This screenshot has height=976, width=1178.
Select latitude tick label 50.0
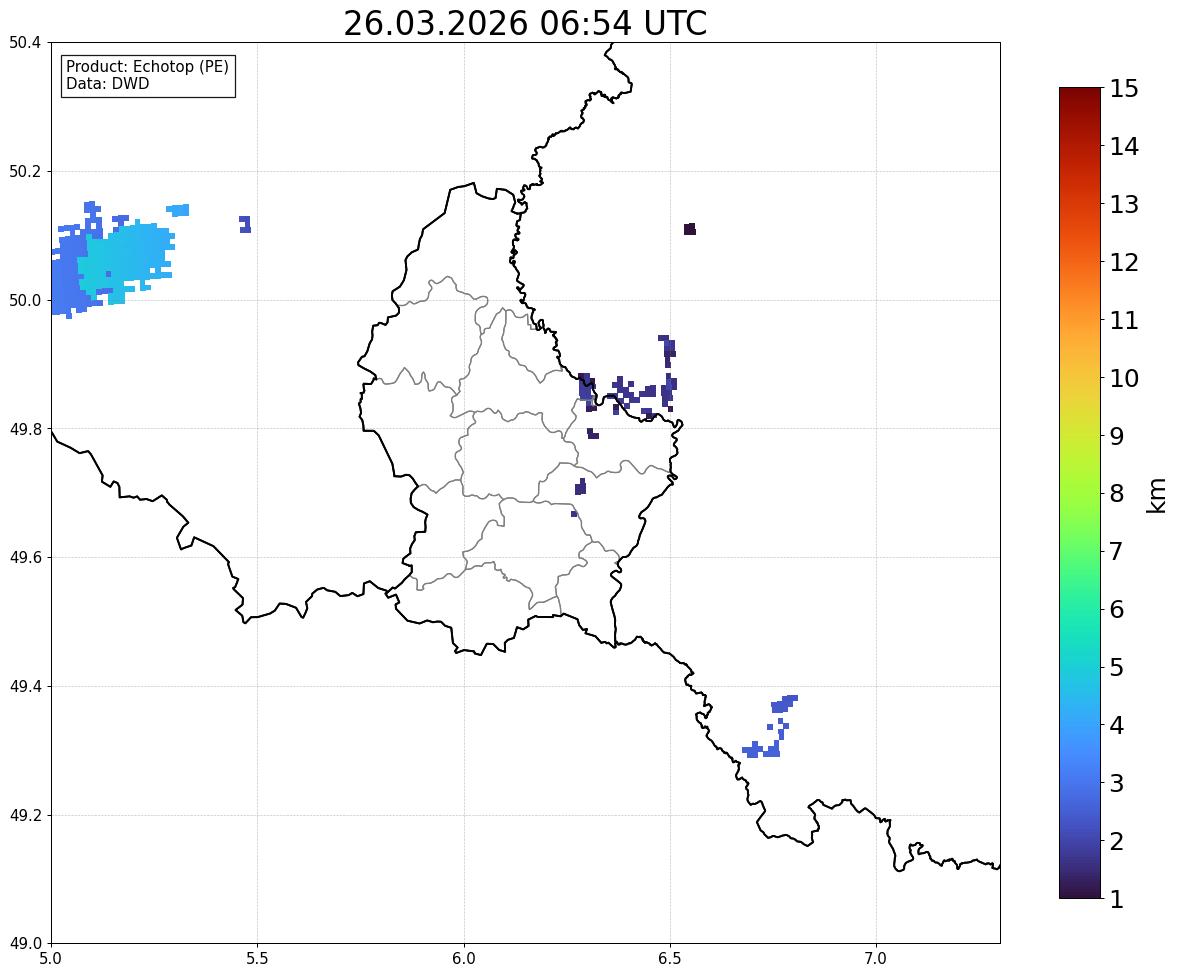(25, 301)
